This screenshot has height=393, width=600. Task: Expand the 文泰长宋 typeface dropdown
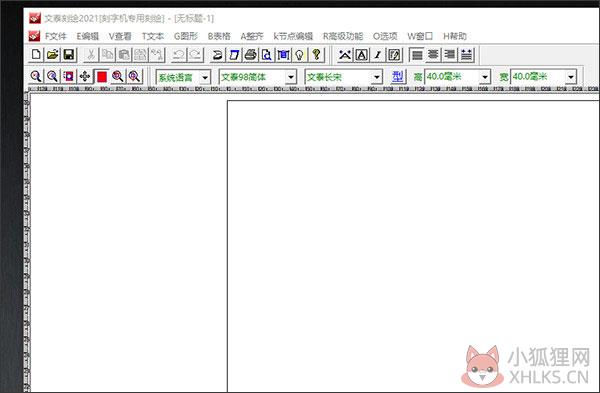[x=377, y=77]
